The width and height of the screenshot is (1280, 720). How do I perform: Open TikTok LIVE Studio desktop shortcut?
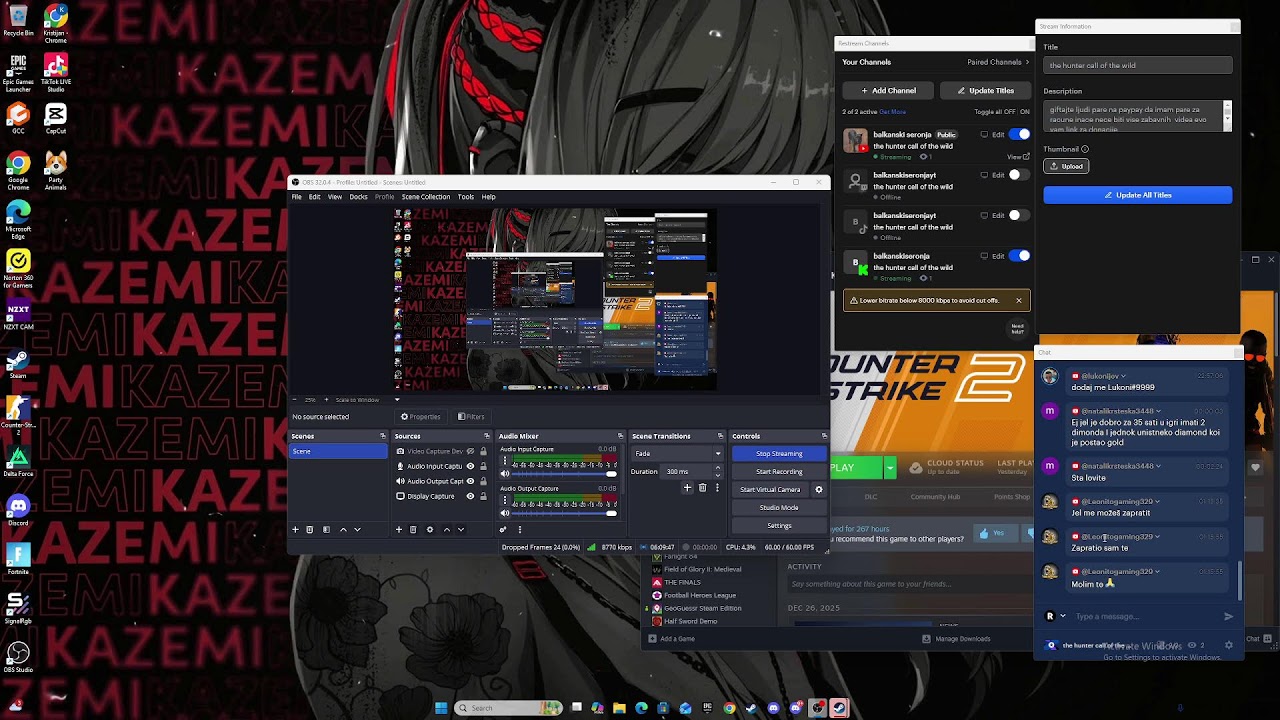(x=56, y=72)
